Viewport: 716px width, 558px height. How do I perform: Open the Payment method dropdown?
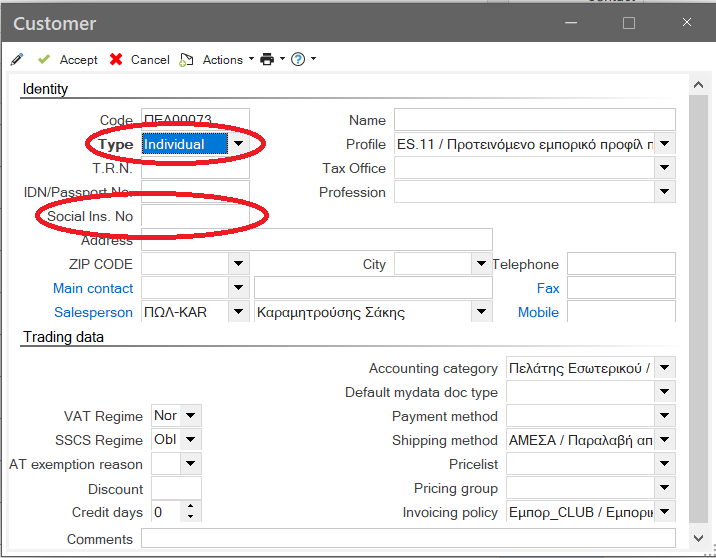coord(664,416)
